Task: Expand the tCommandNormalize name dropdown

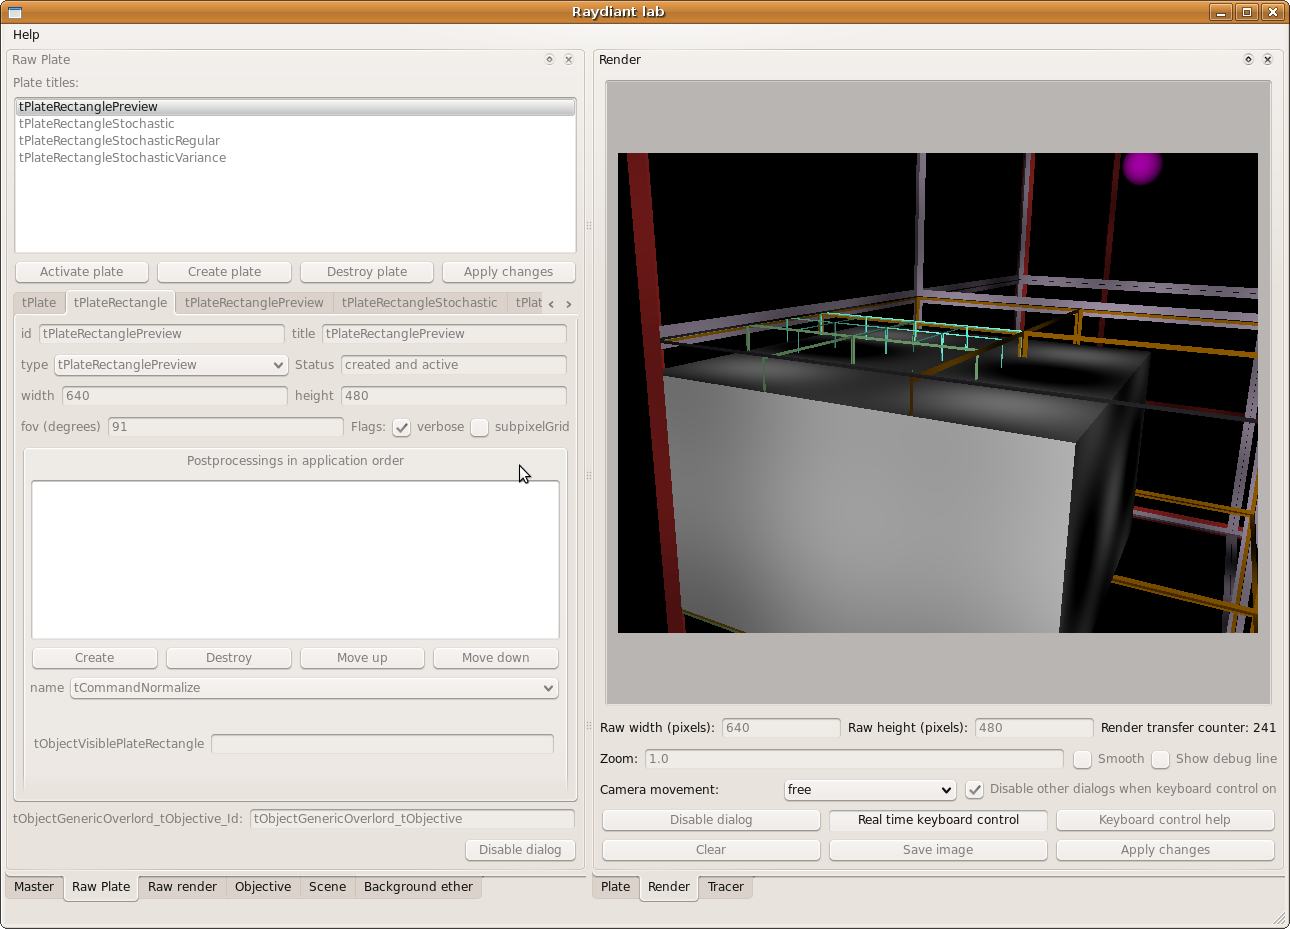Action: click(314, 688)
